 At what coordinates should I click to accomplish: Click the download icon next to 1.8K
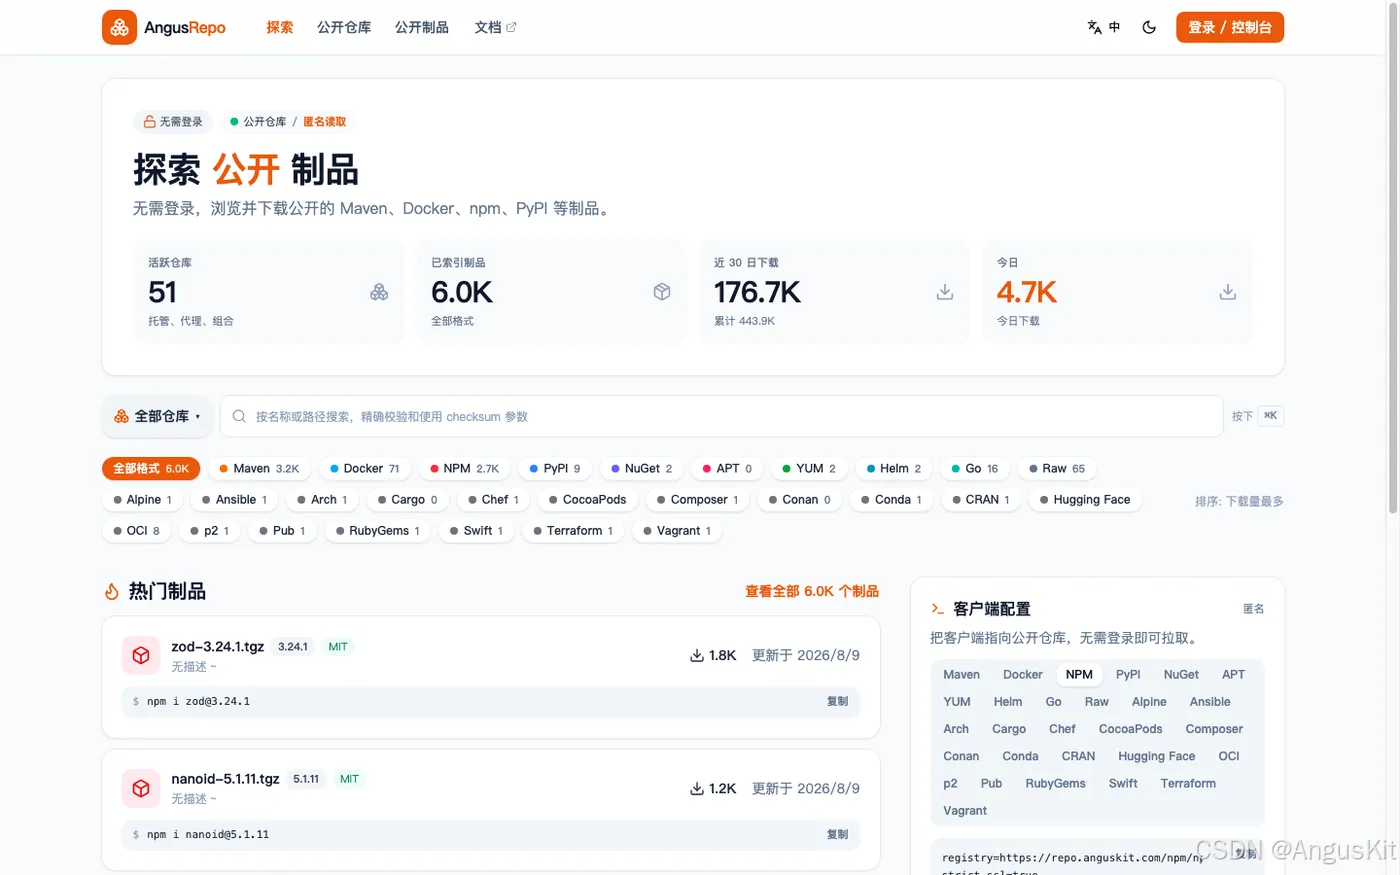pos(697,656)
